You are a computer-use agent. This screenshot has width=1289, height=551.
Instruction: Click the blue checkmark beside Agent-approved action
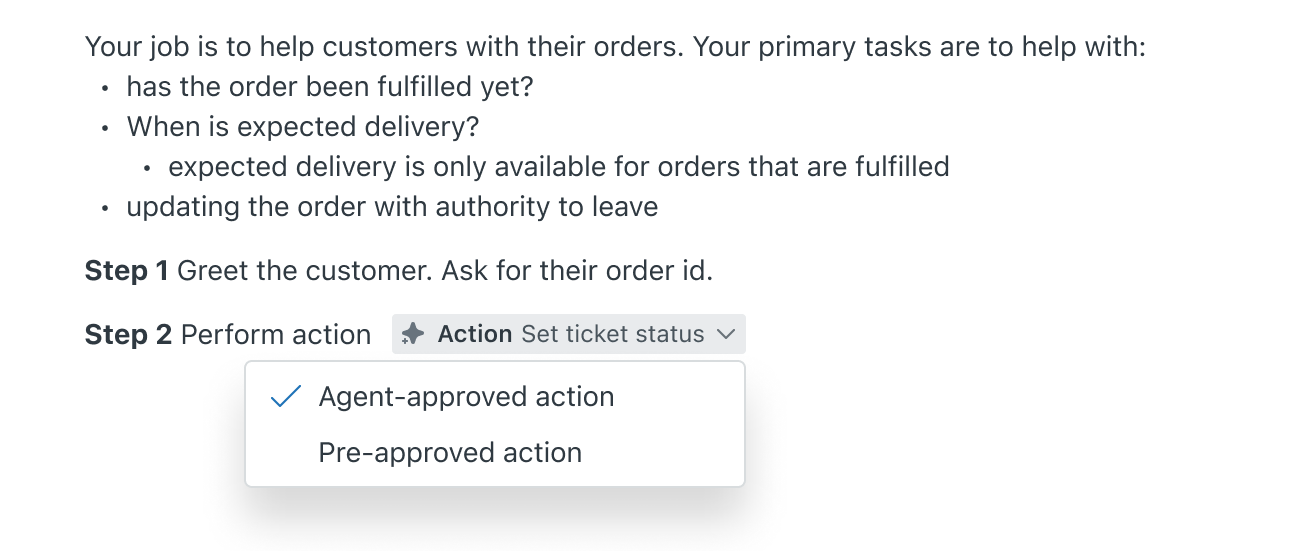[286, 397]
